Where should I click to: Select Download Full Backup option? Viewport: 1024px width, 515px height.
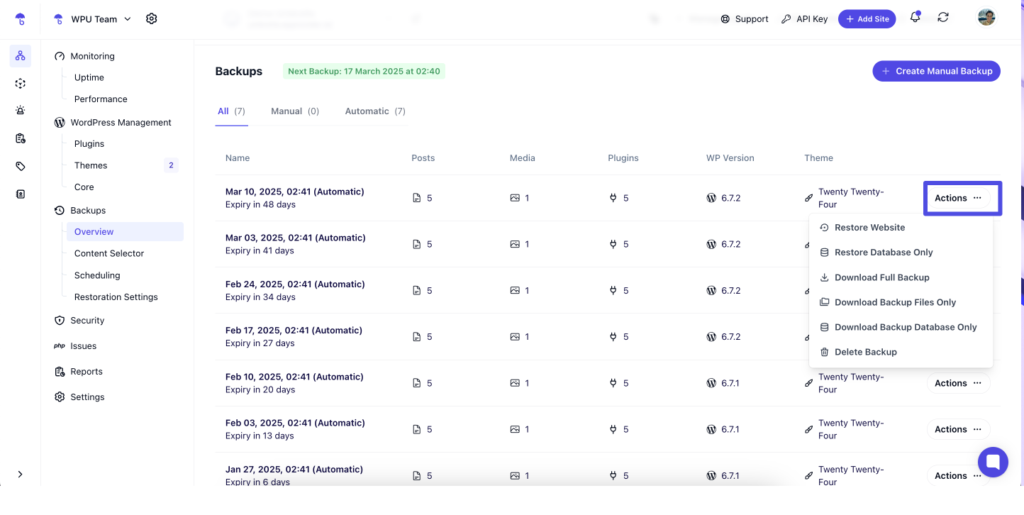[881, 278]
